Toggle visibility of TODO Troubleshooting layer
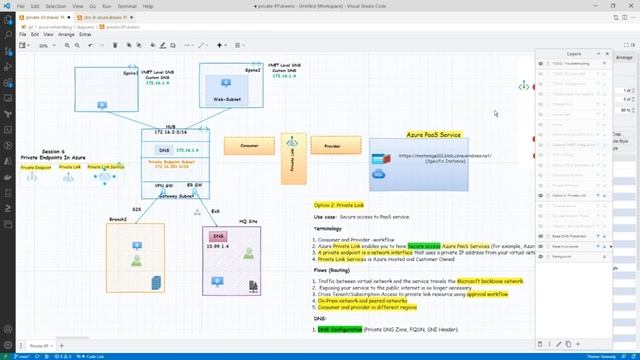 click(x=541, y=64)
